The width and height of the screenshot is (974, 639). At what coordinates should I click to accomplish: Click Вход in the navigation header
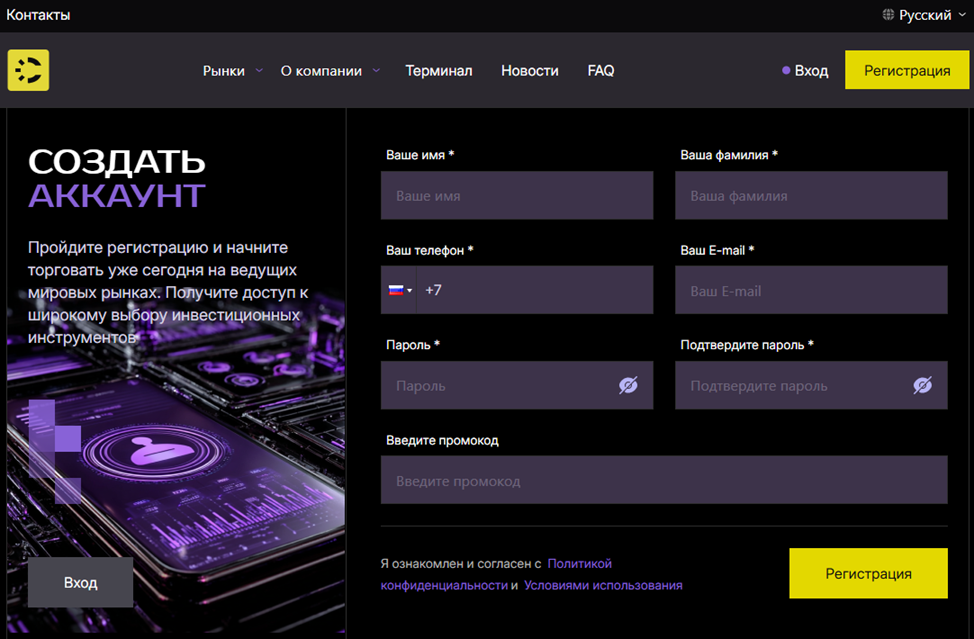805,71
